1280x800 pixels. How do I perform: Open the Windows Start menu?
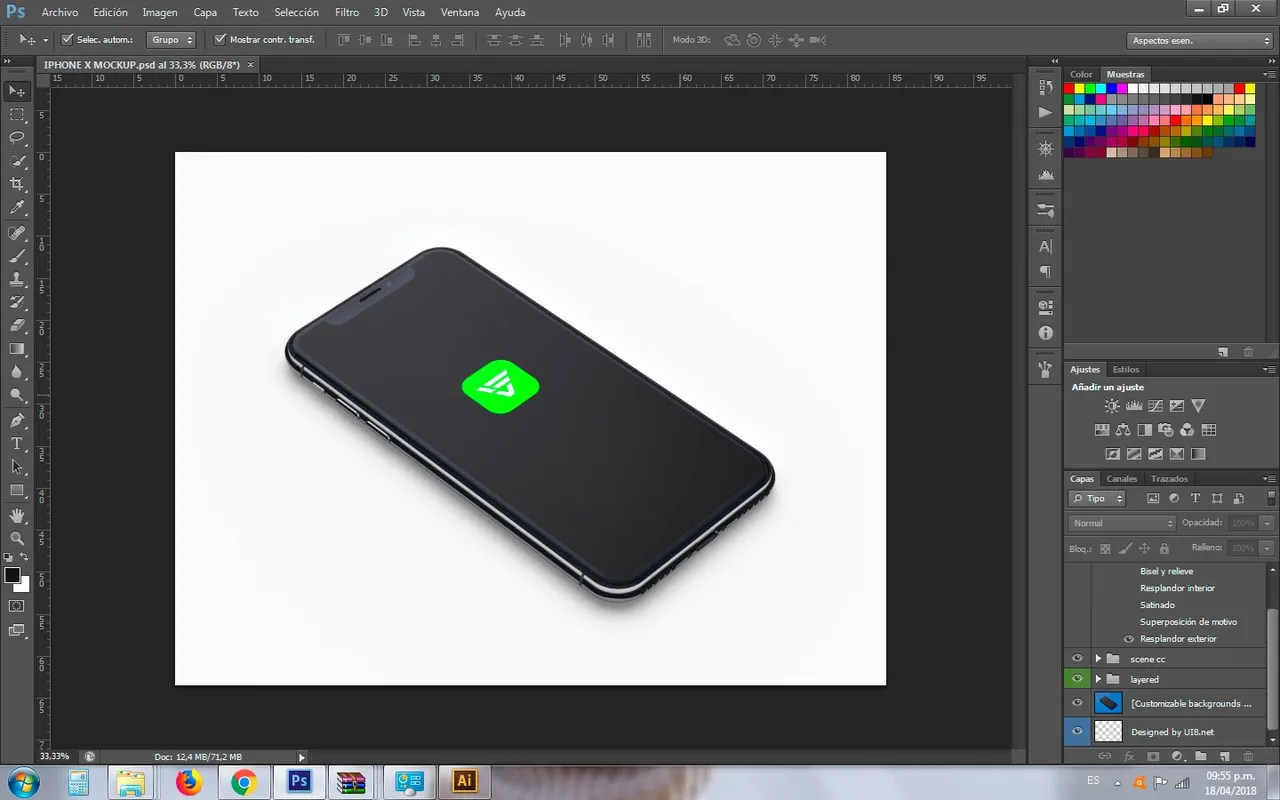point(22,782)
